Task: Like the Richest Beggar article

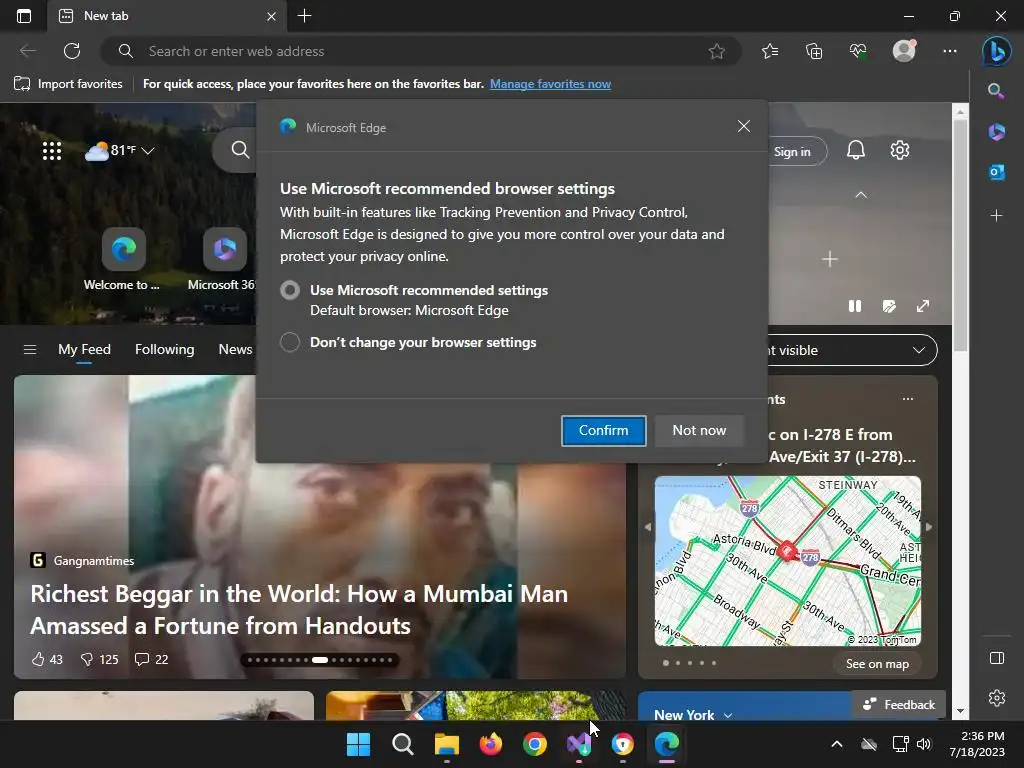Action: click(x=46, y=660)
